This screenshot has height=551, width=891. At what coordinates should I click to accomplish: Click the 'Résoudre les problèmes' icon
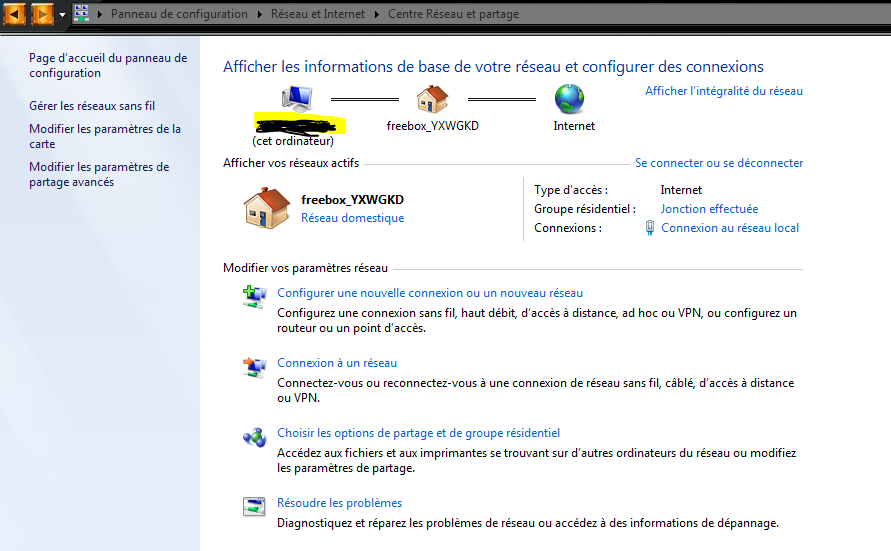click(255, 506)
